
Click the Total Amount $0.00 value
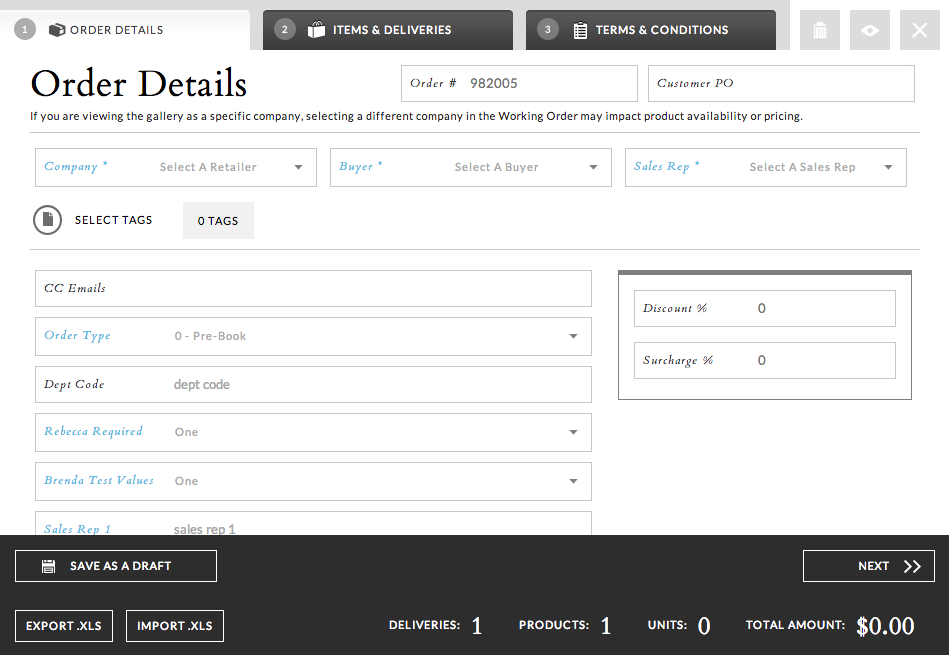[x=885, y=626]
